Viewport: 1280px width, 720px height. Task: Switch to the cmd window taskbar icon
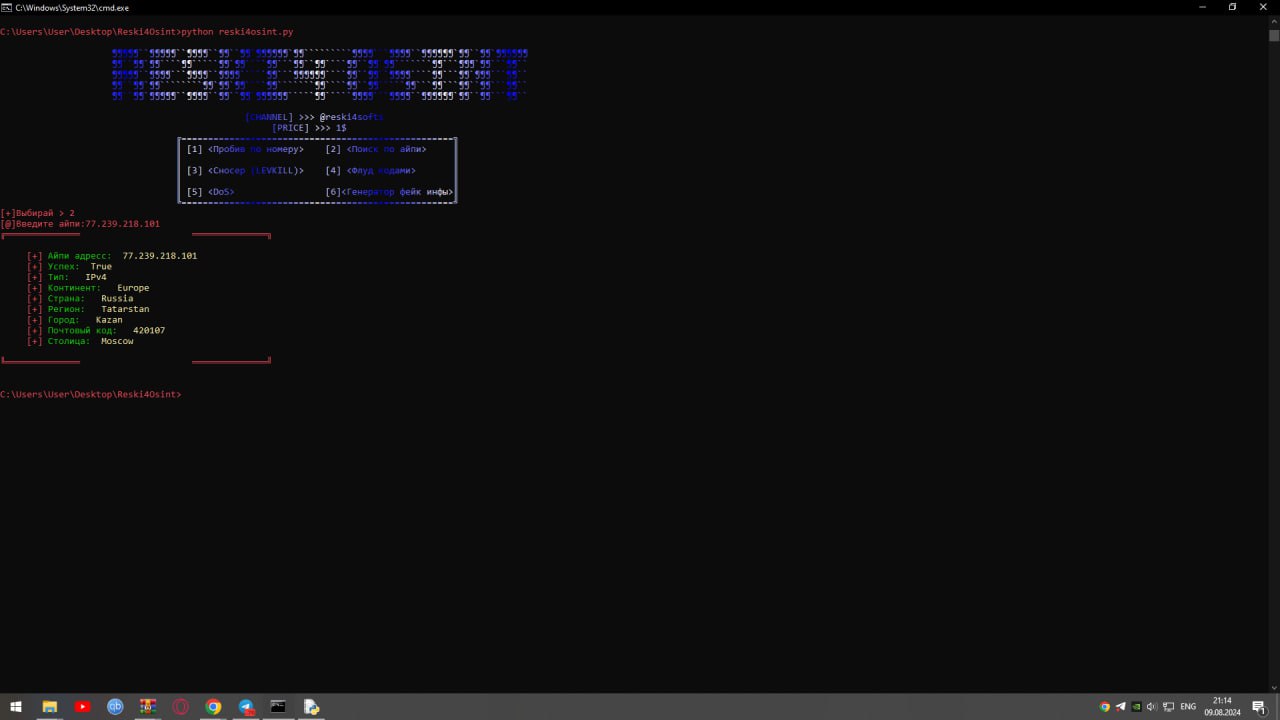[278, 707]
